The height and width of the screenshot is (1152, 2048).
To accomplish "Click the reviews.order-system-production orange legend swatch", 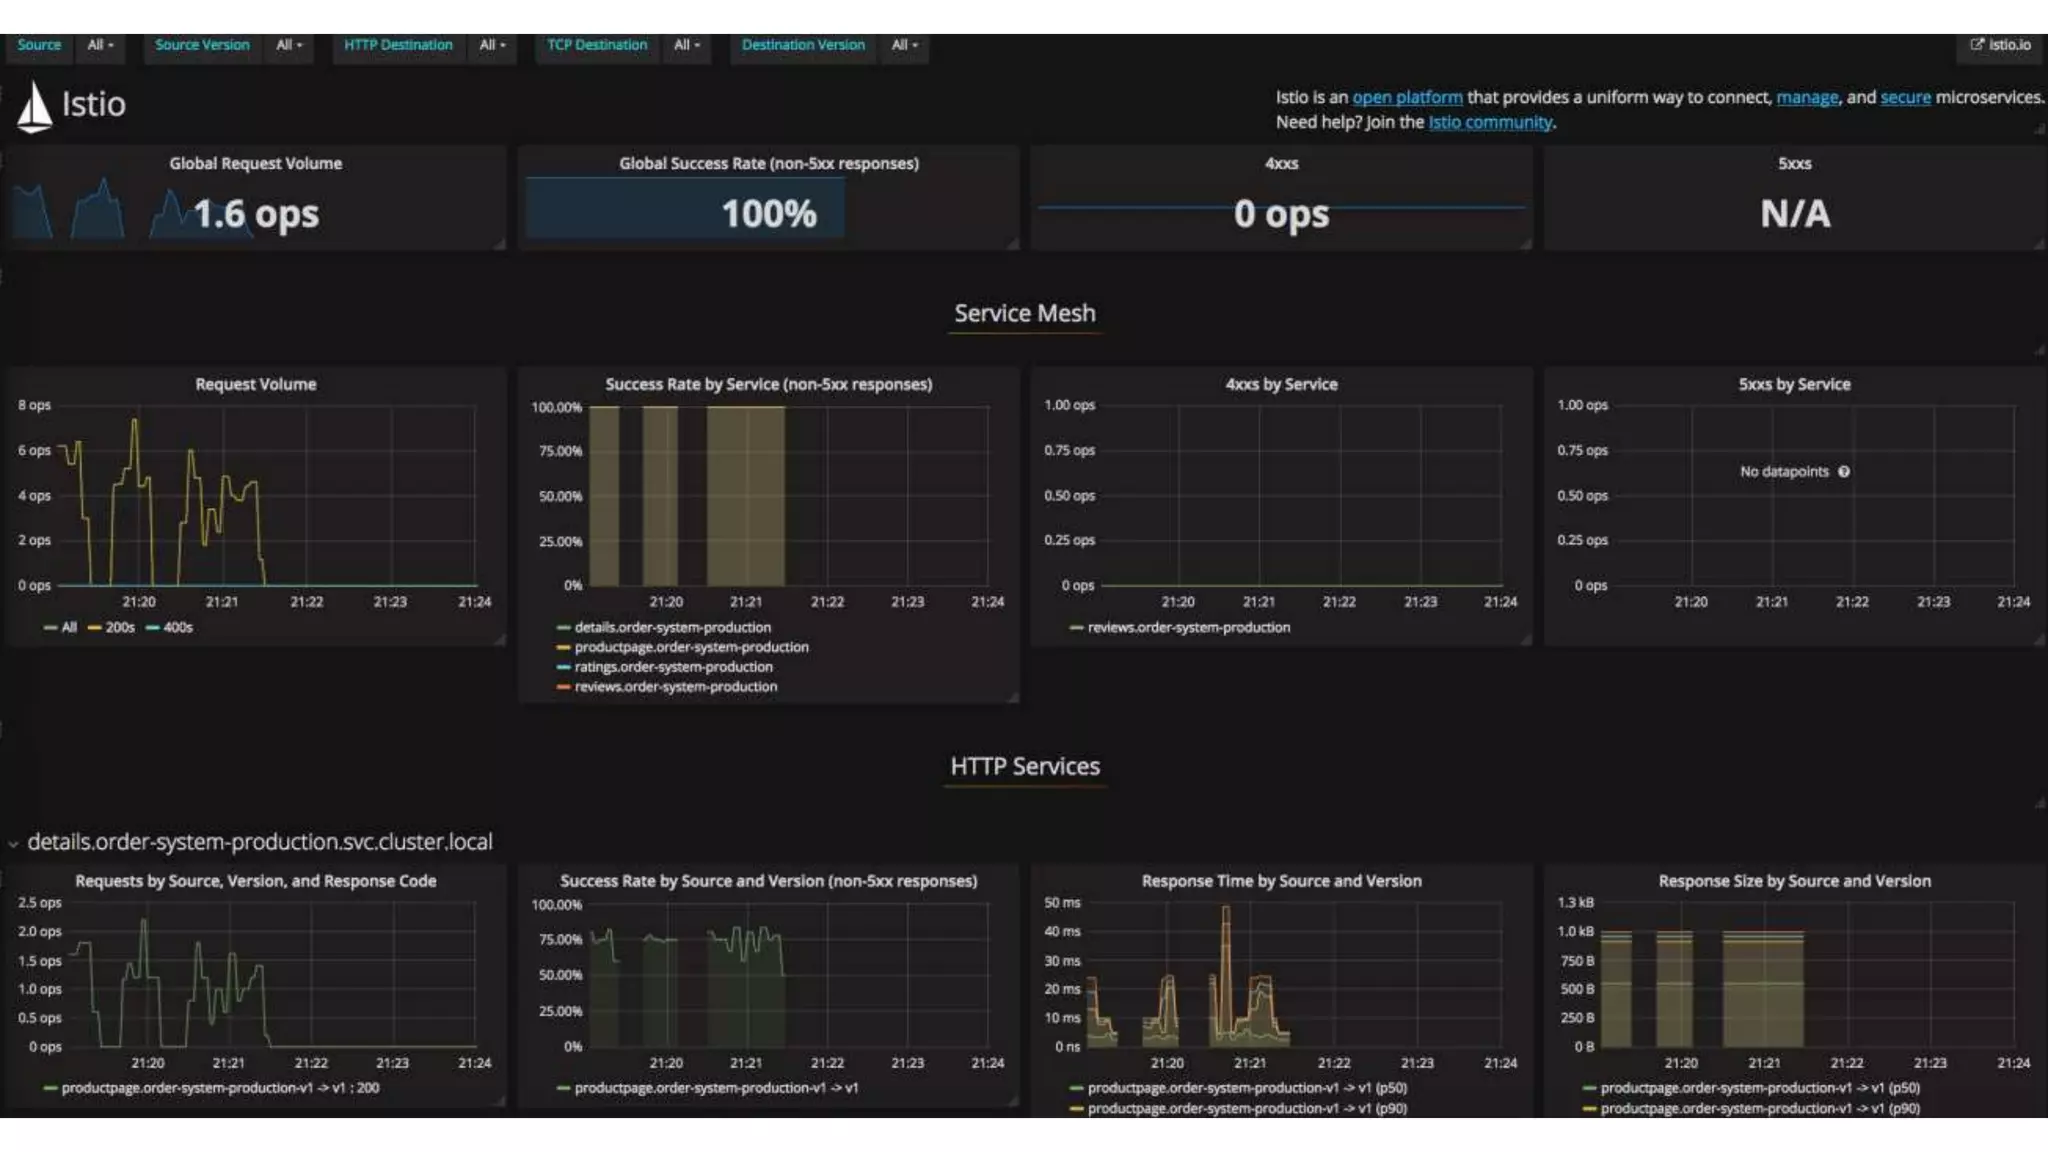I will pos(563,687).
